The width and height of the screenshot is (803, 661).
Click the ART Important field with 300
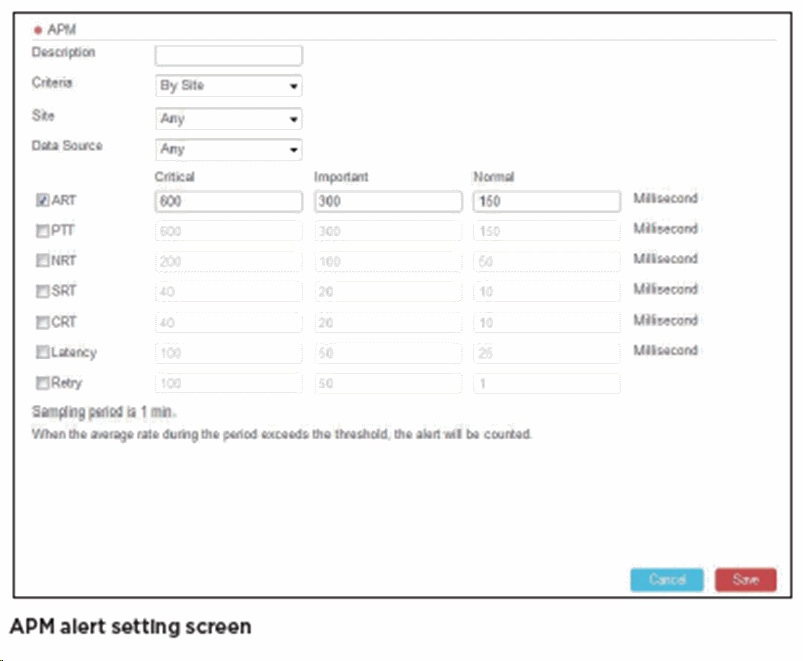(x=387, y=201)
